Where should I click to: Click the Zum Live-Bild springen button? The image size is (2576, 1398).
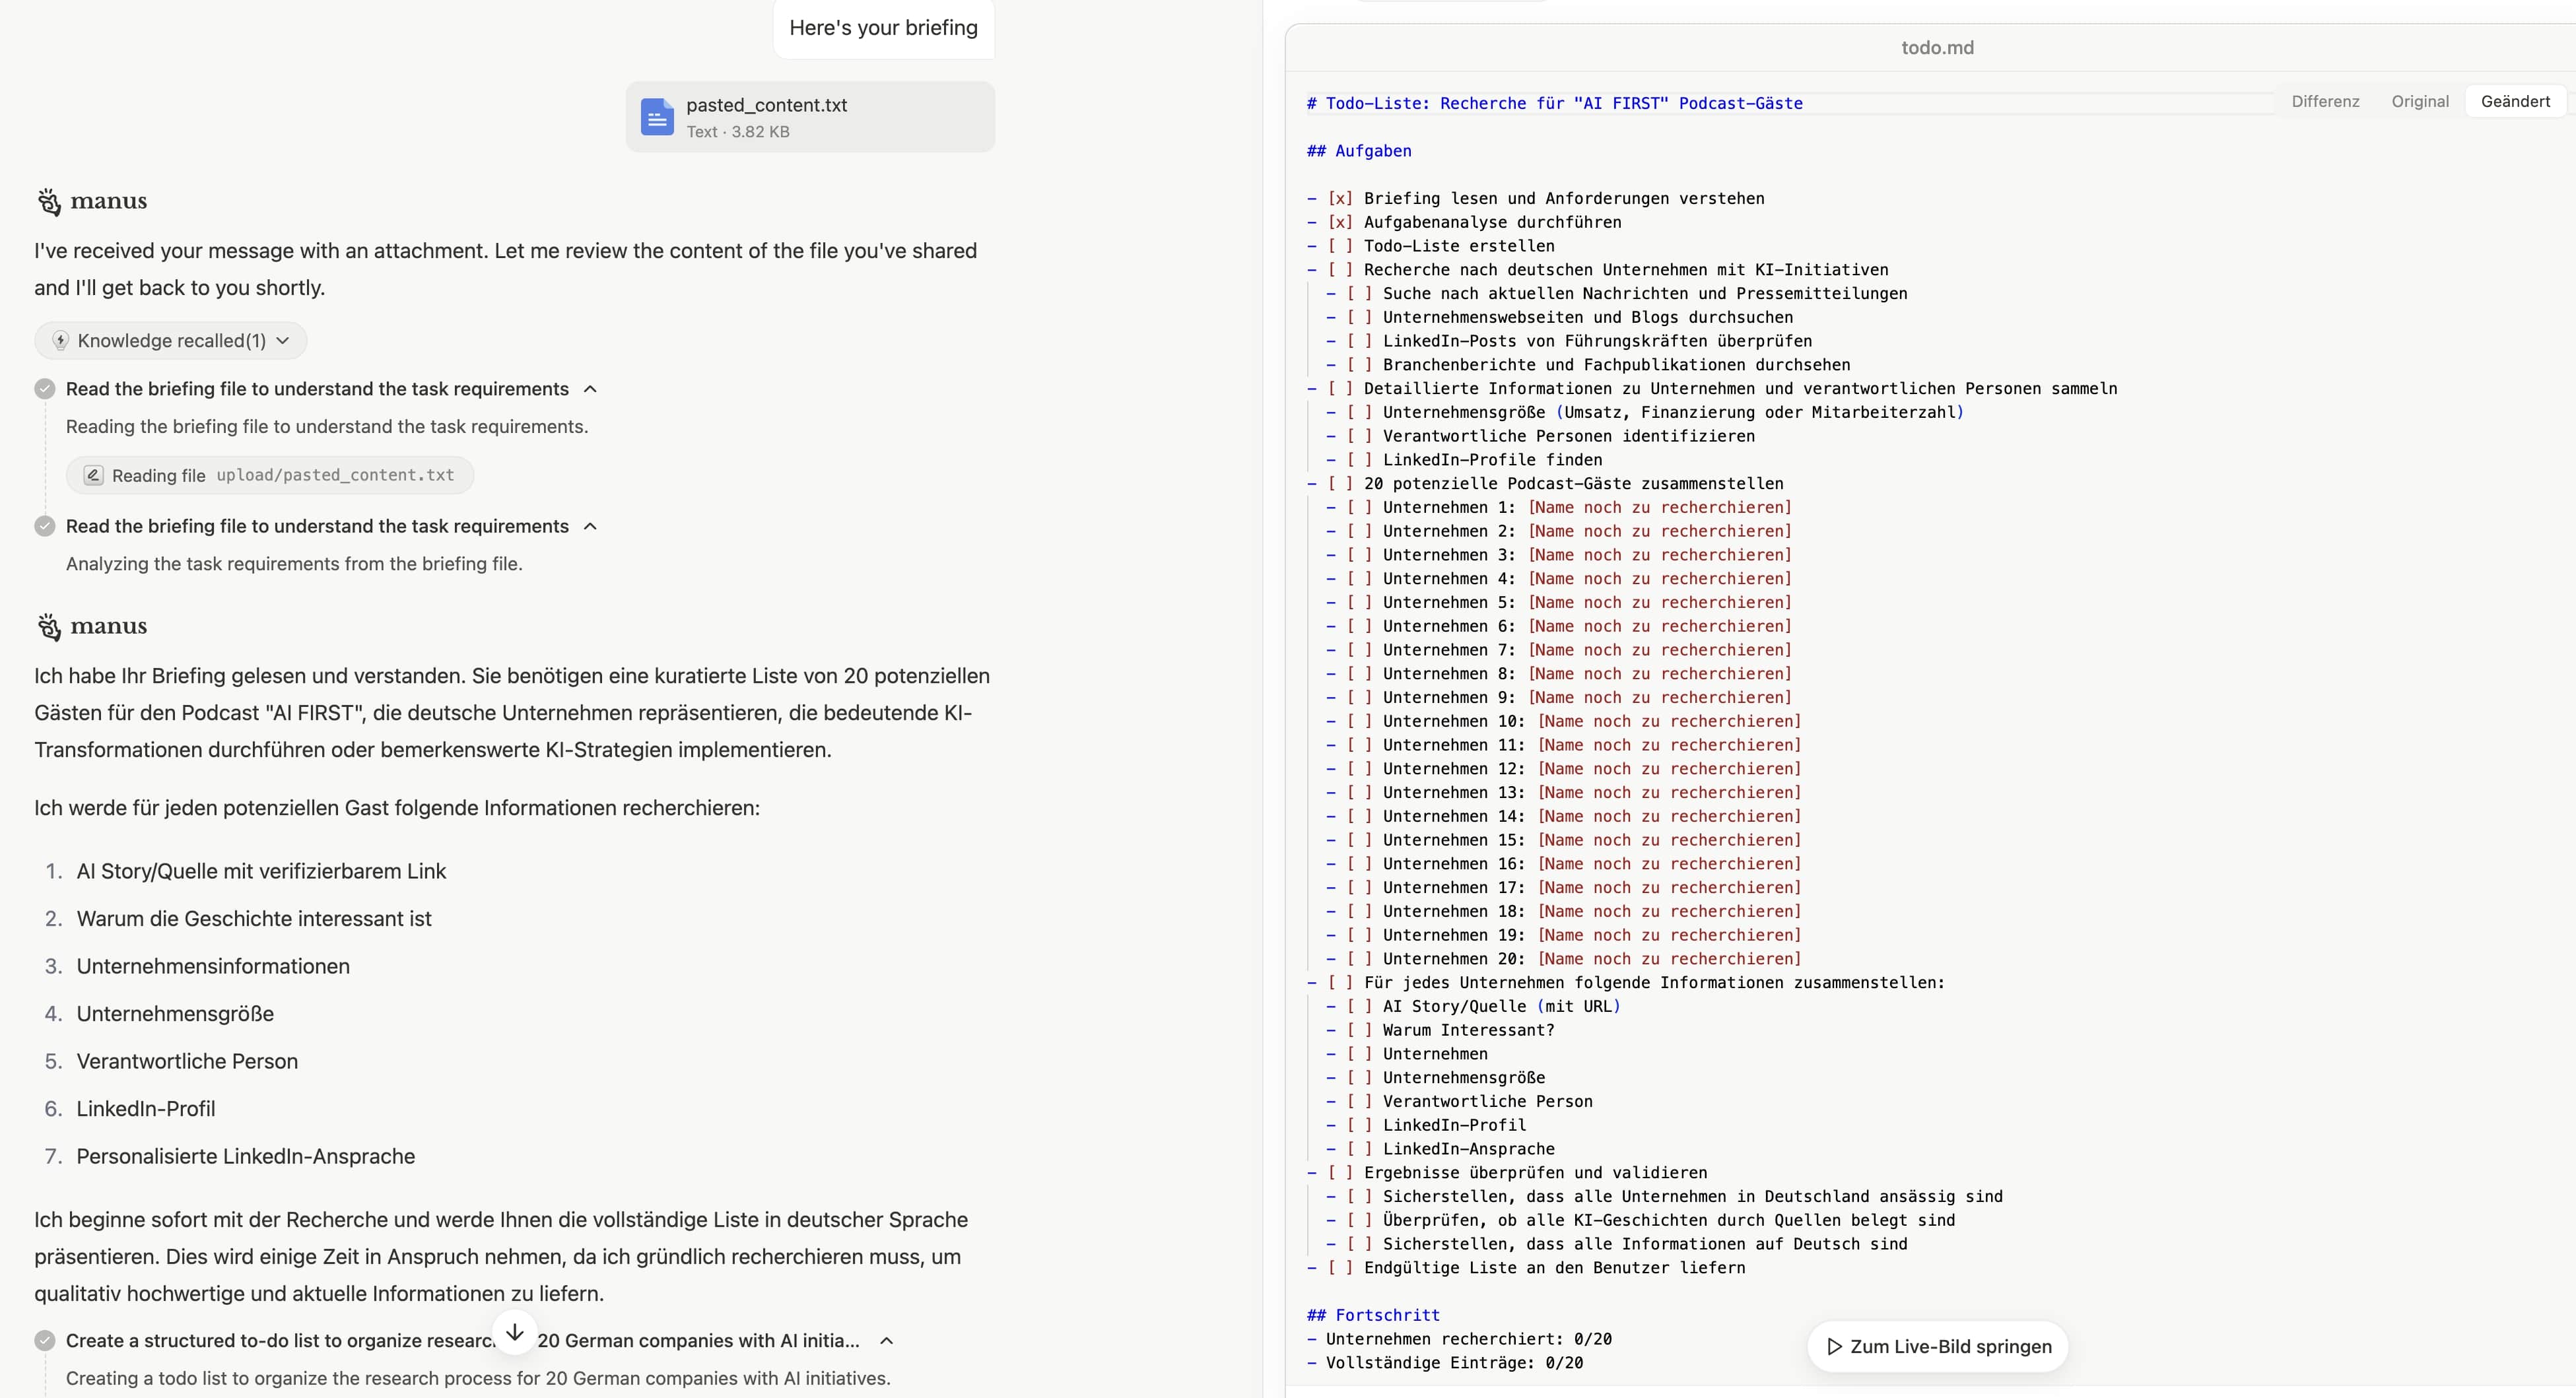(1949, 1347)
